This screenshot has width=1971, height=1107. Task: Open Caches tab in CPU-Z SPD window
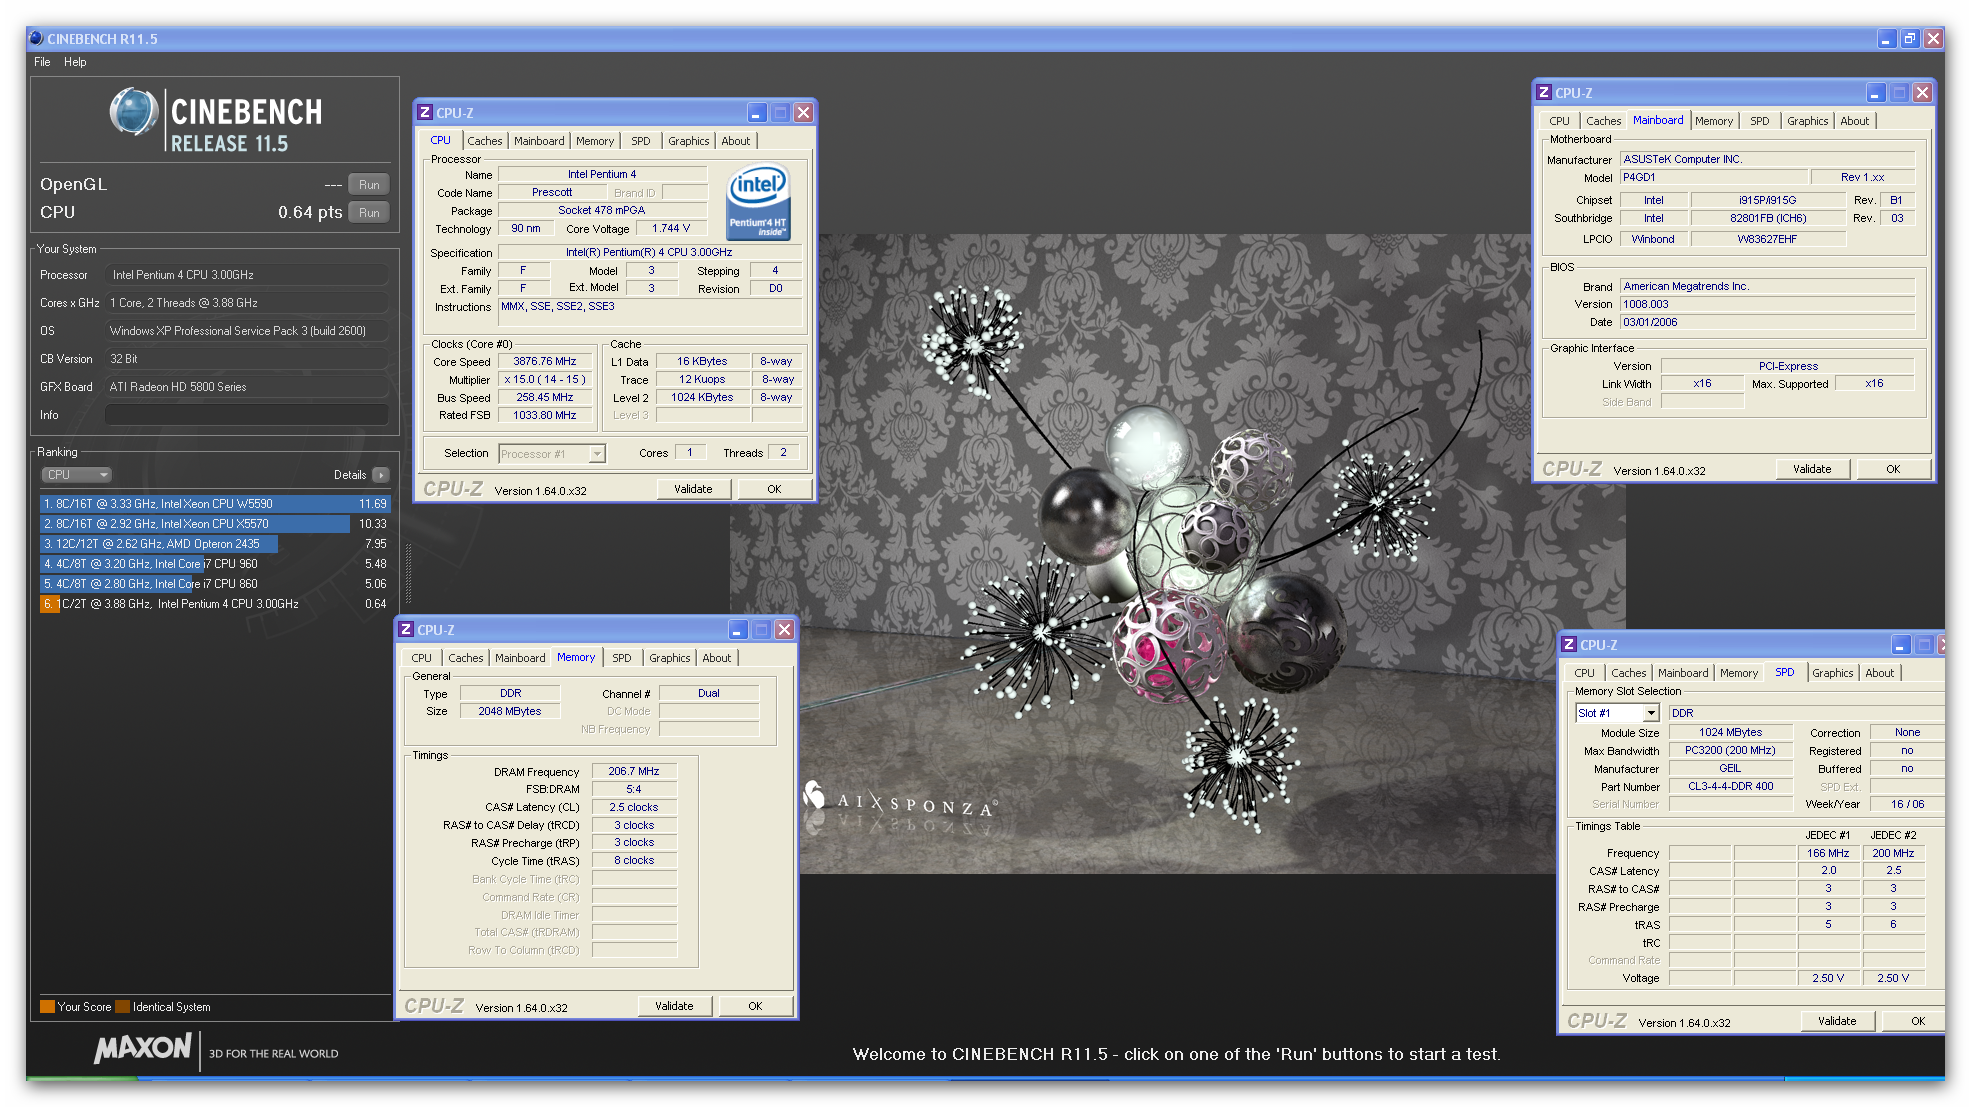(x=1629, y=673)
